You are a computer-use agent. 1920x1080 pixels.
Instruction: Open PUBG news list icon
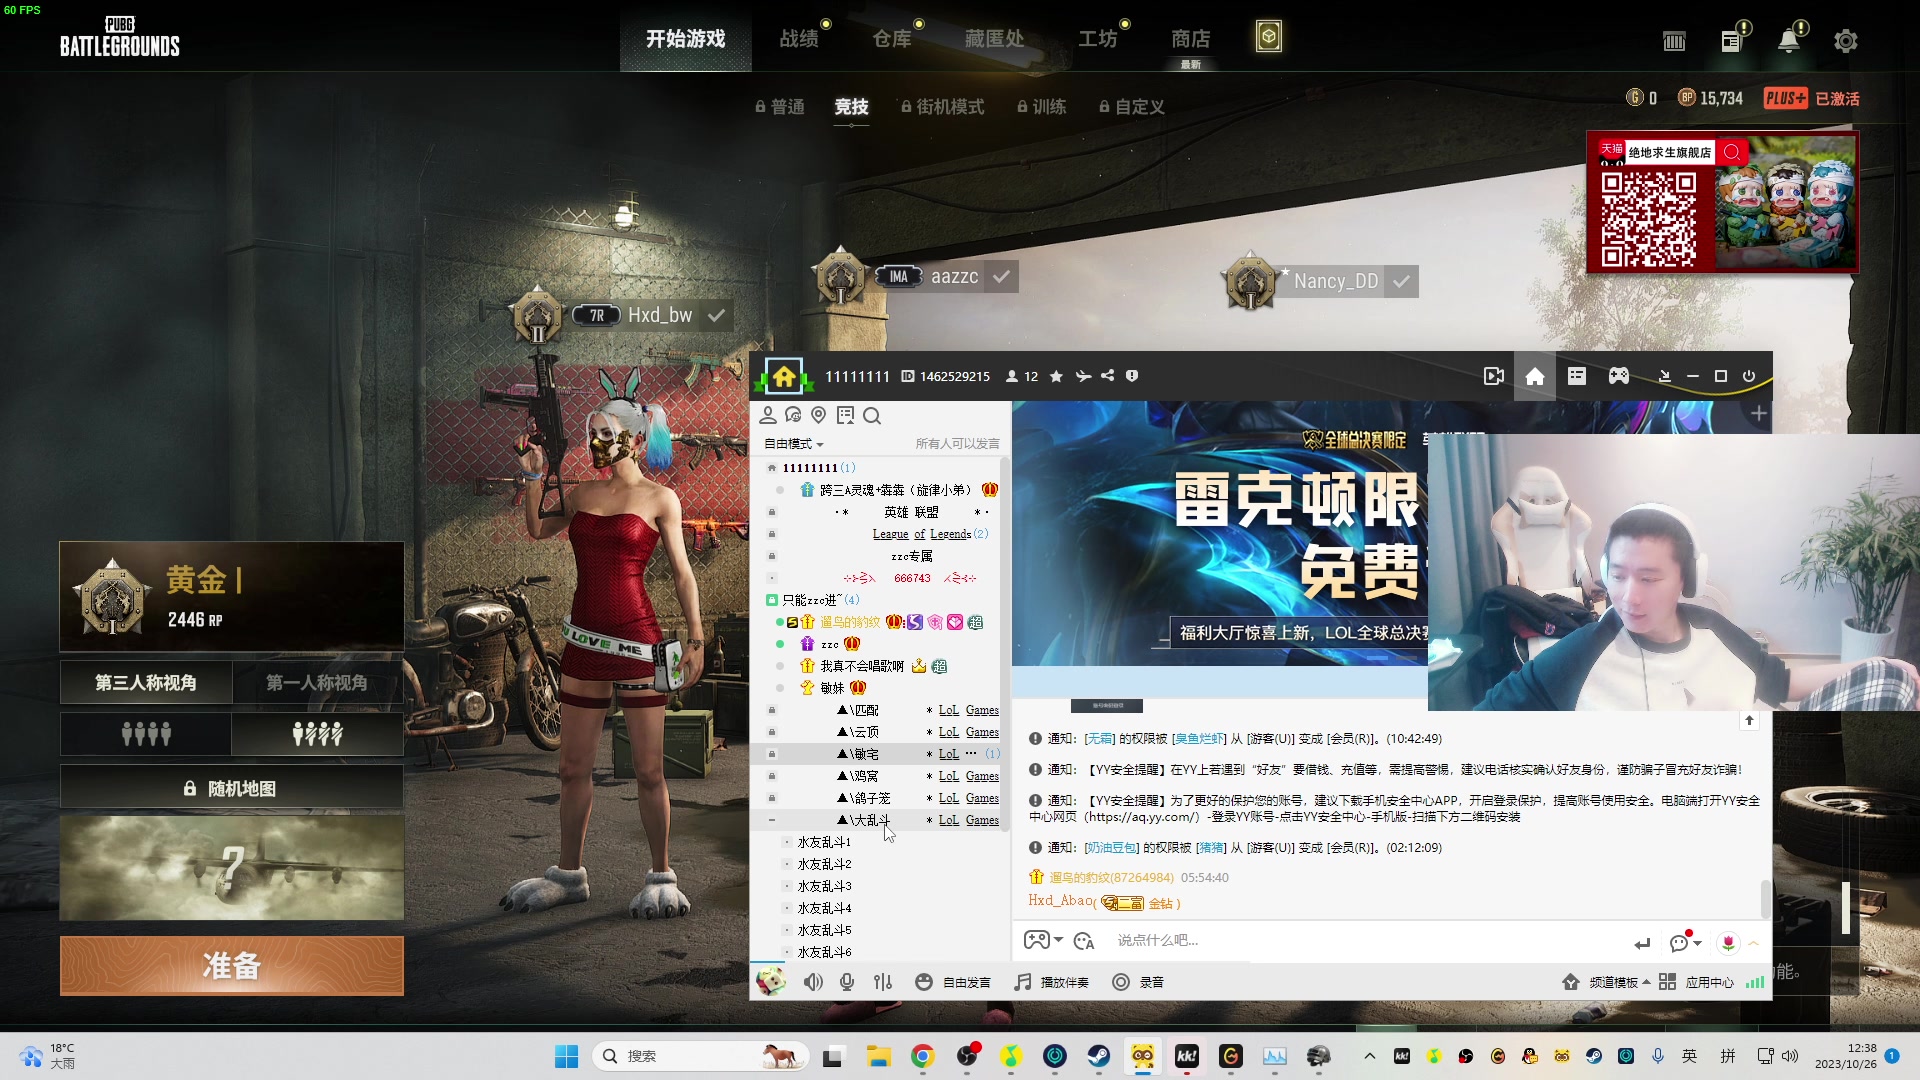(1732, 41)
